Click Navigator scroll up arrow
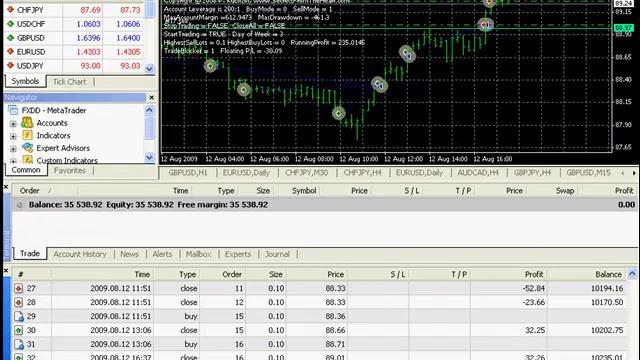Image resolution: width=640 pixels, height=360 pixels. 149,110
